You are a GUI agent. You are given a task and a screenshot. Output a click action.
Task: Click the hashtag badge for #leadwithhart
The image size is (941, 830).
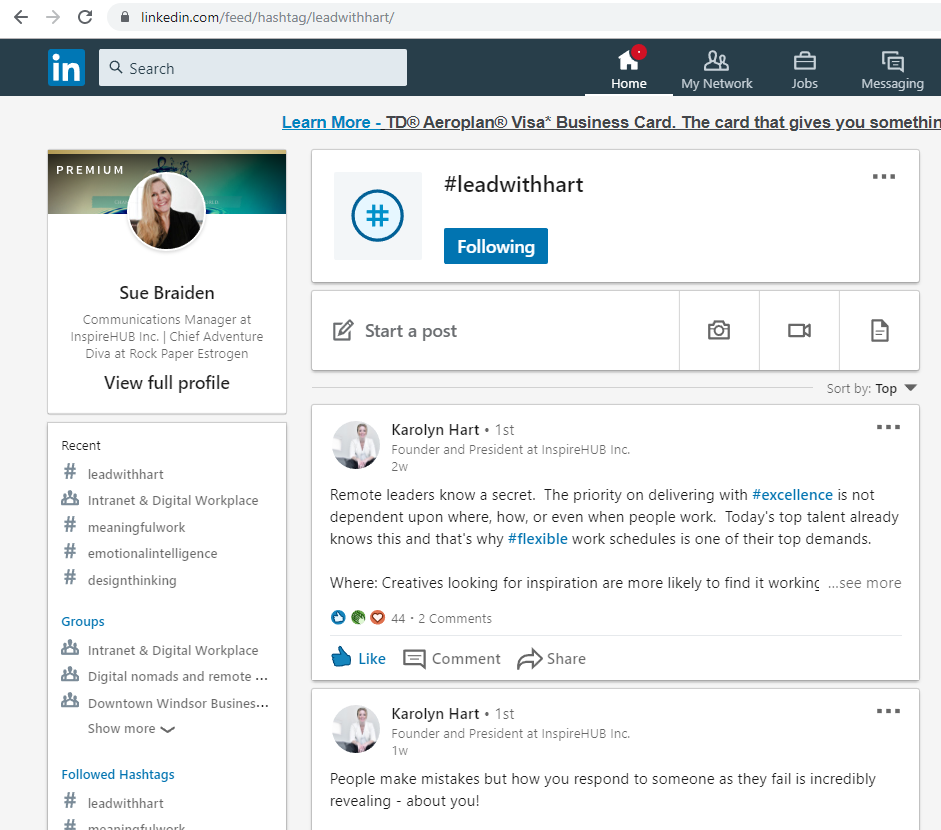tap(377, 215)
